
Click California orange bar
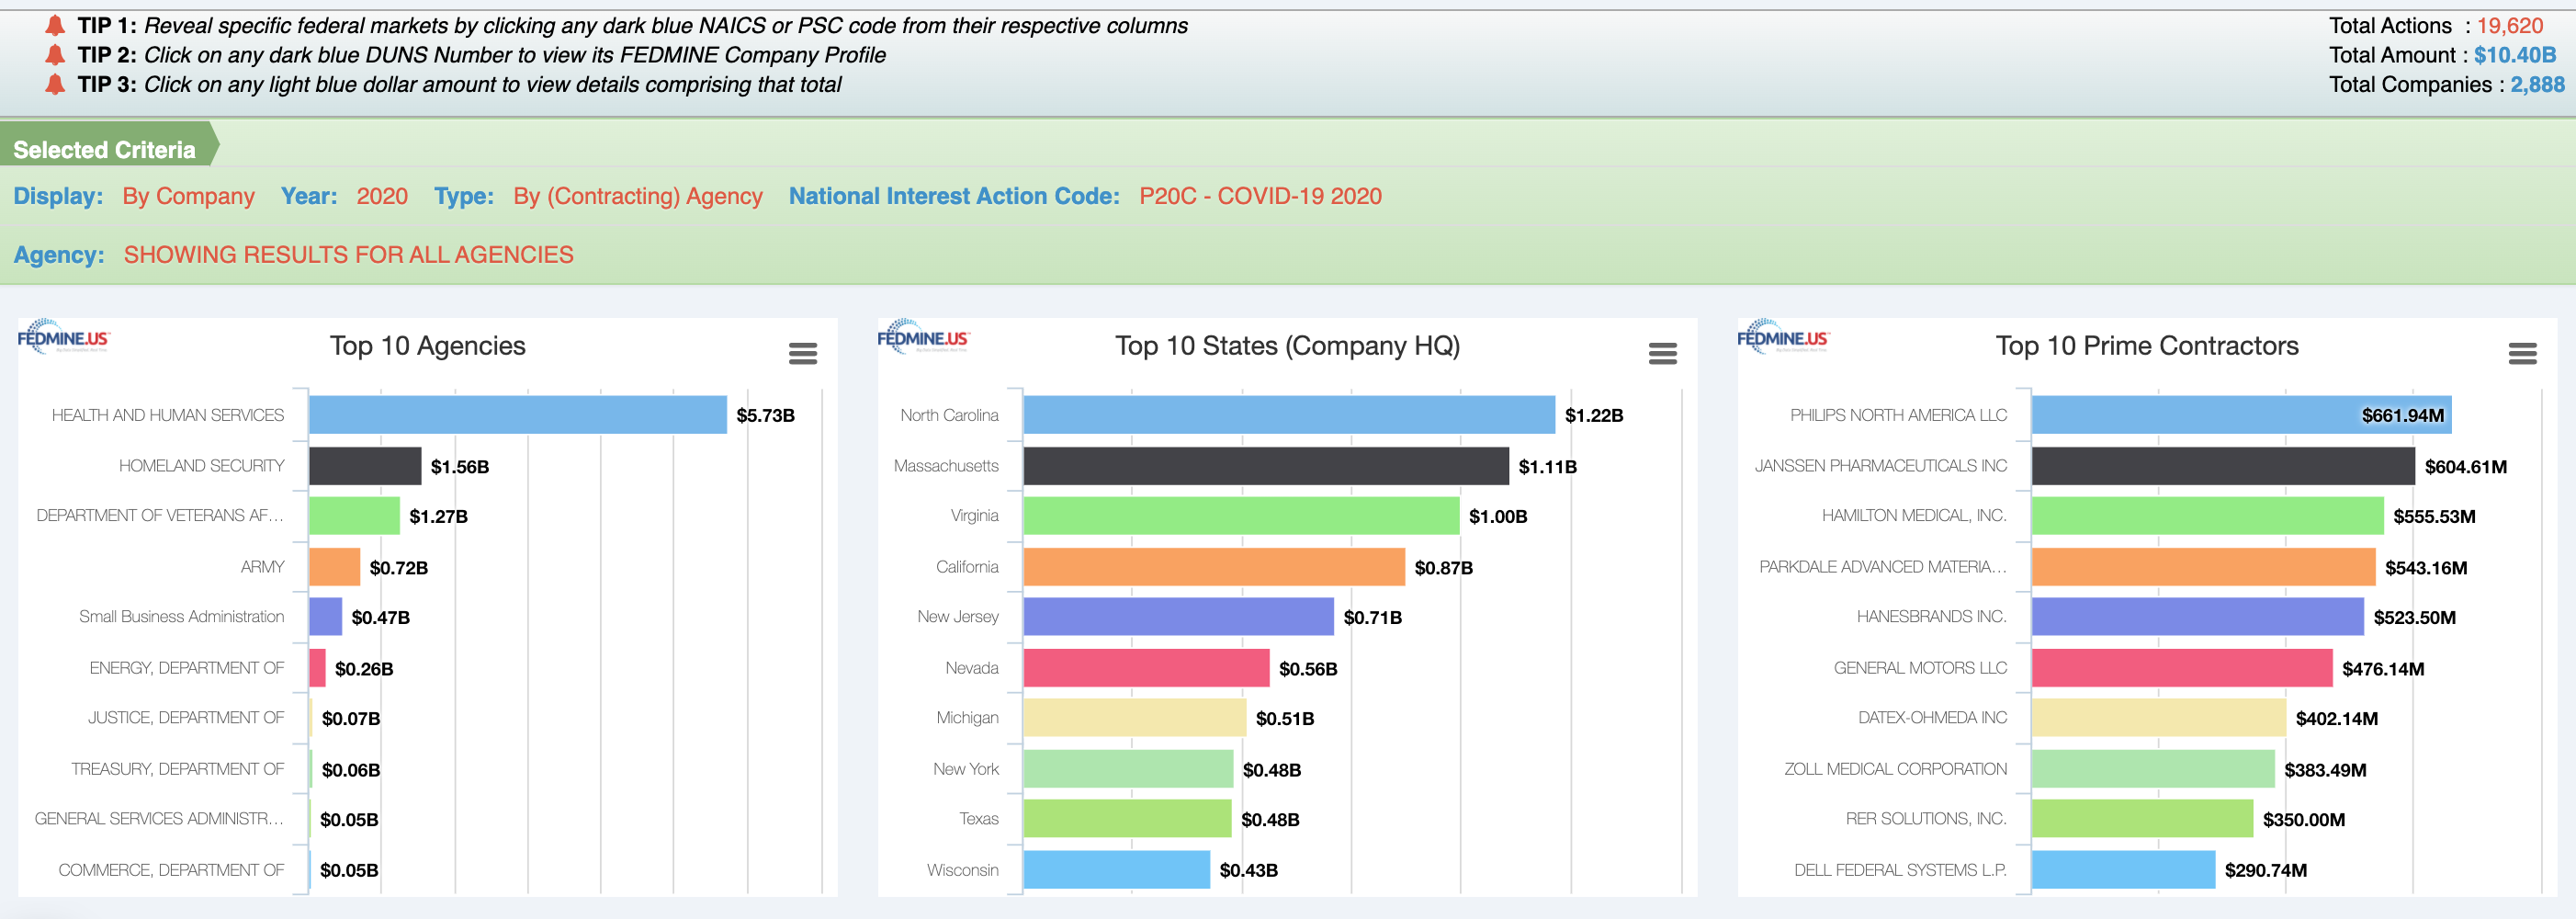pyautogui.click(x=1214, y=567)
